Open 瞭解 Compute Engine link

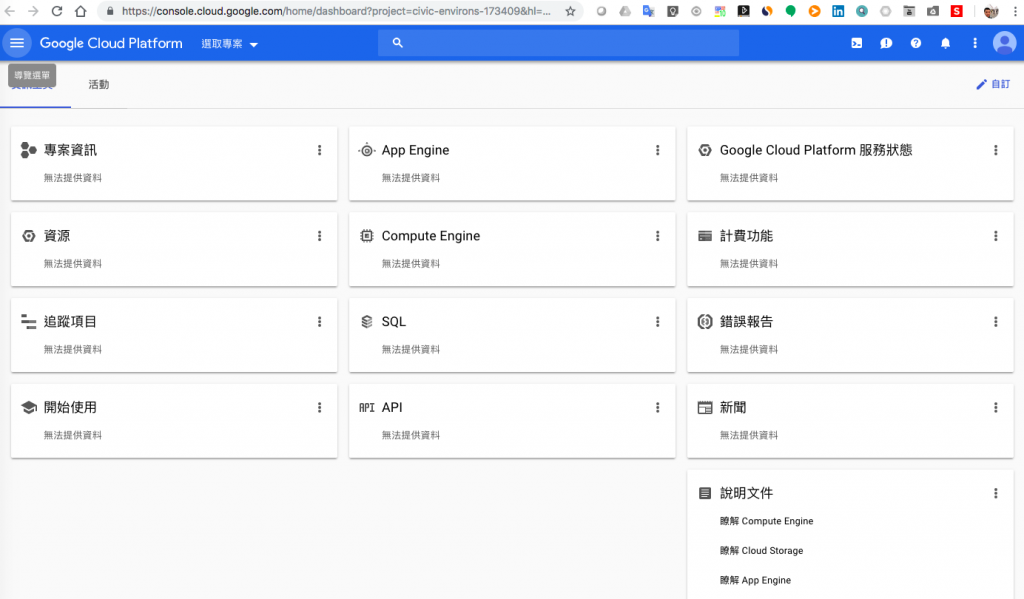tap(767, 521)
